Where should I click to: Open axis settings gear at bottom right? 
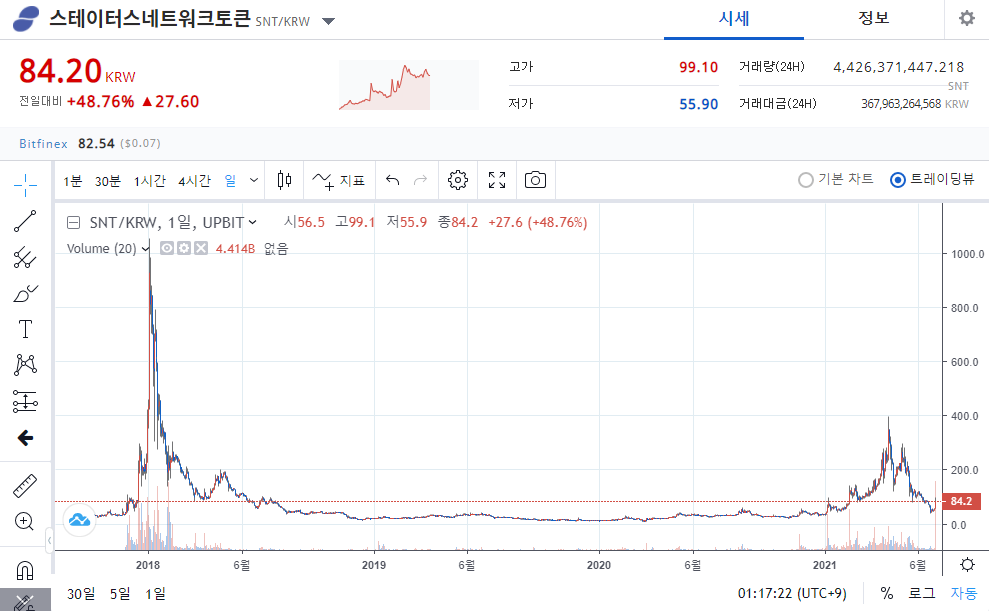pos(967,564)
